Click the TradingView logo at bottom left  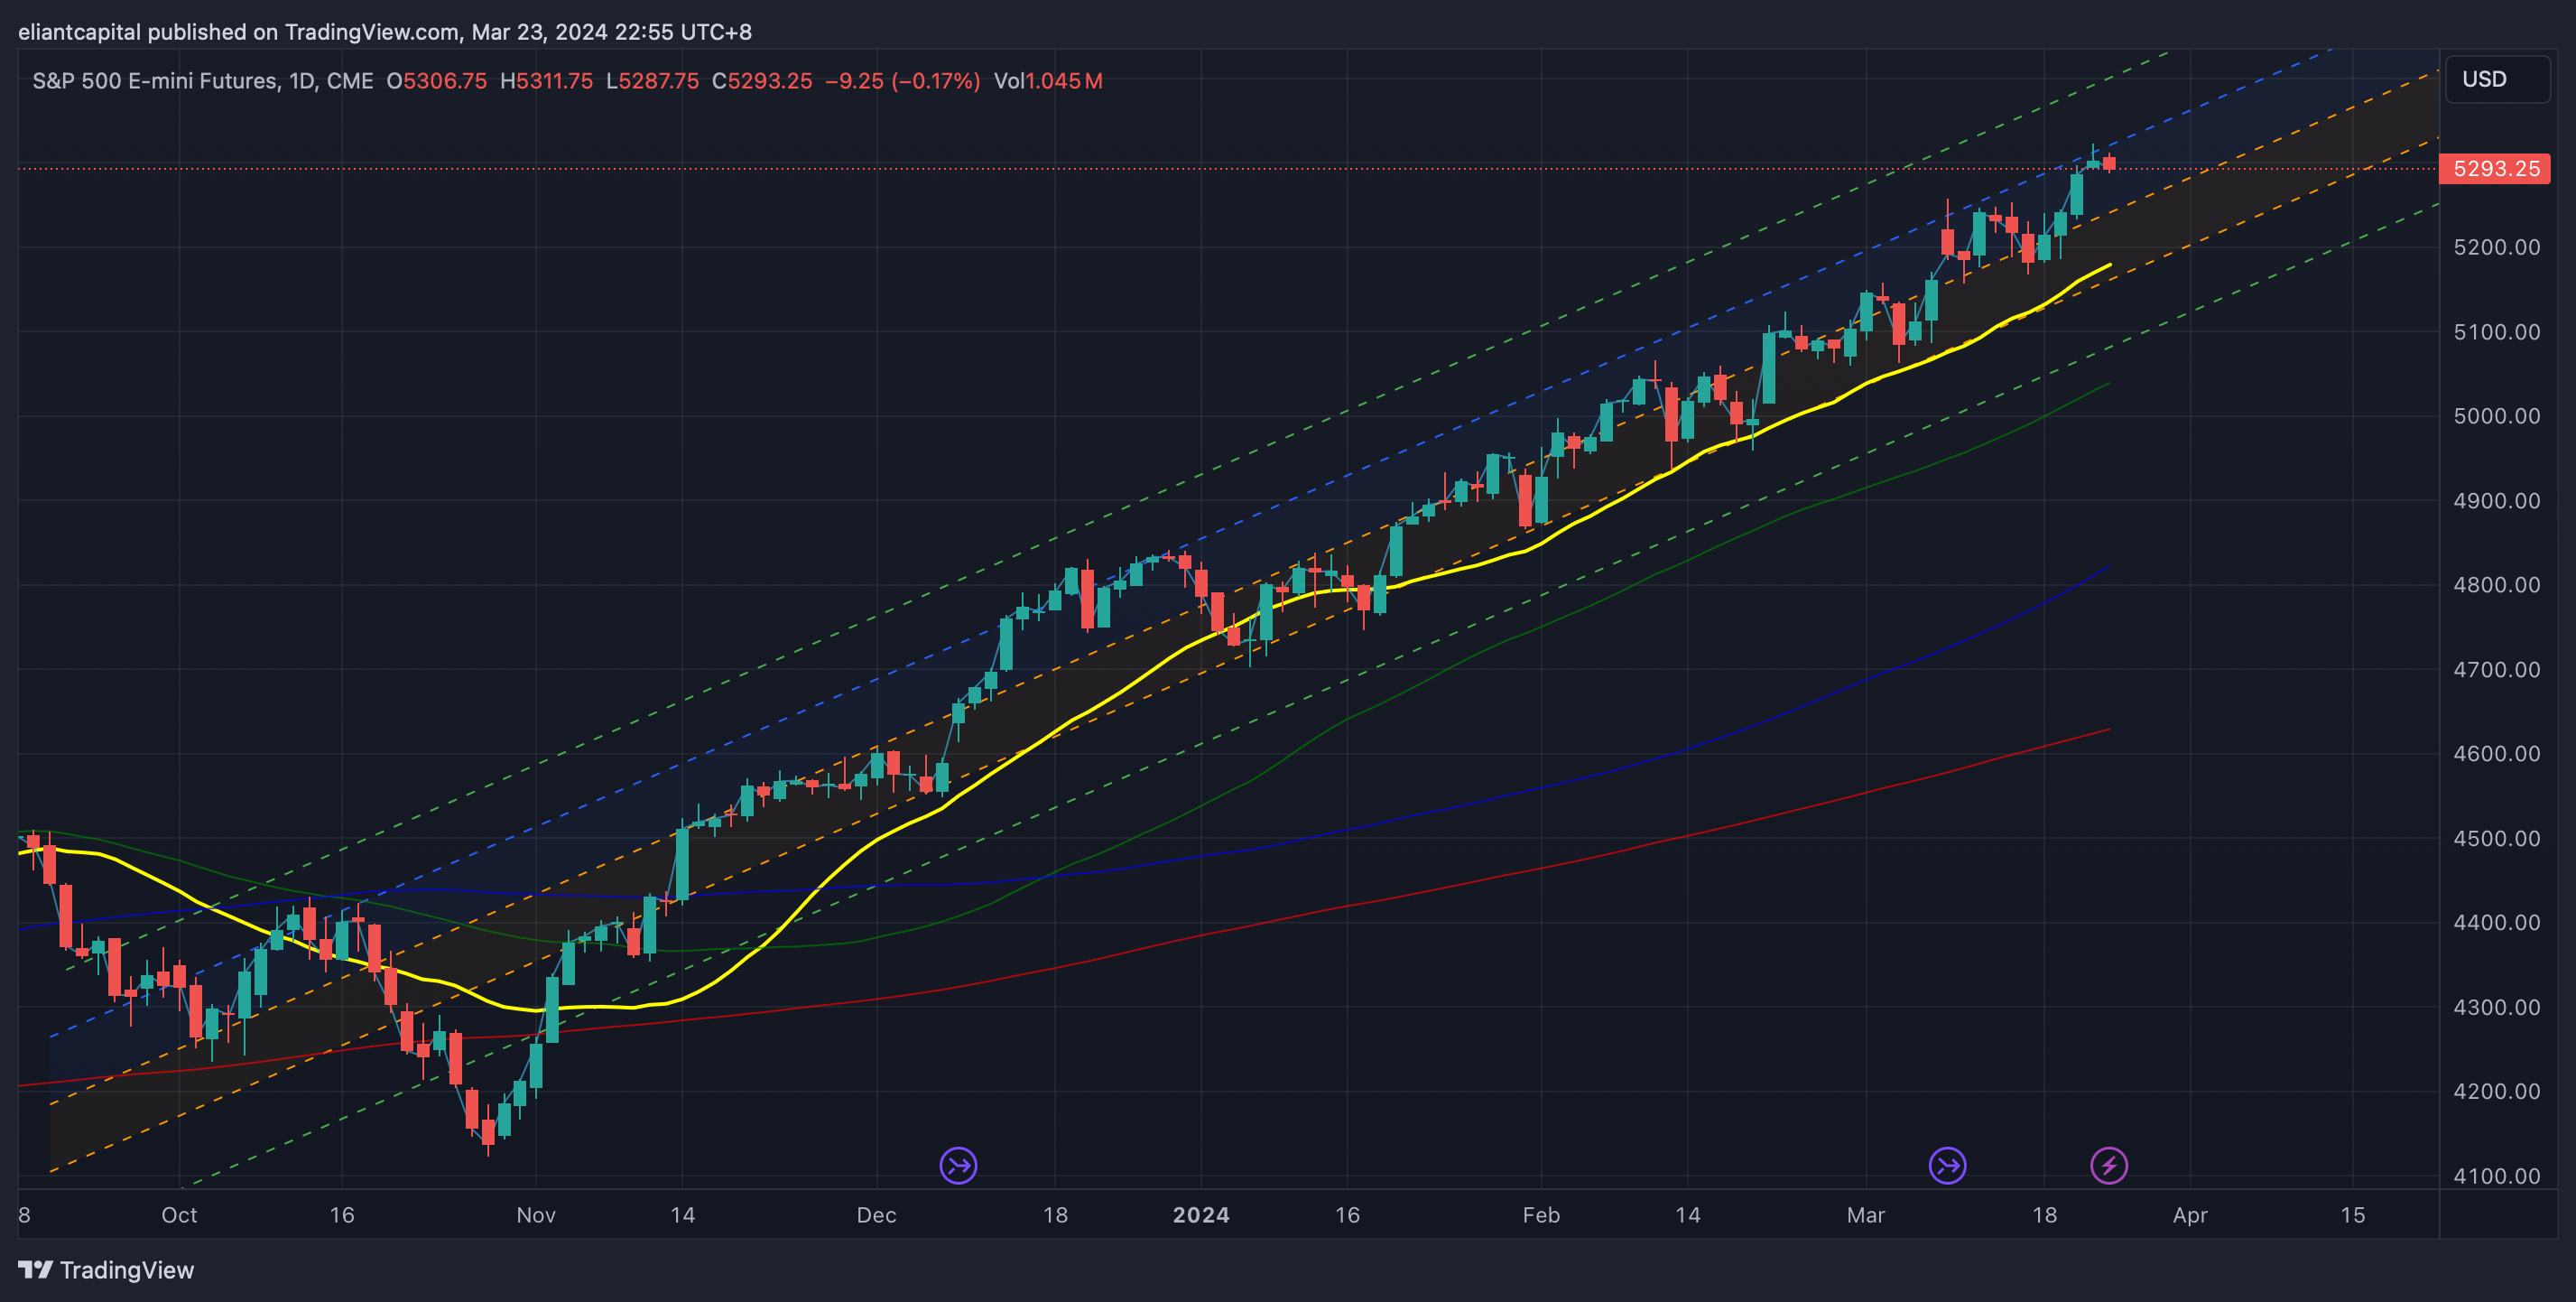pyautogui.click(x=35, y=1270)
